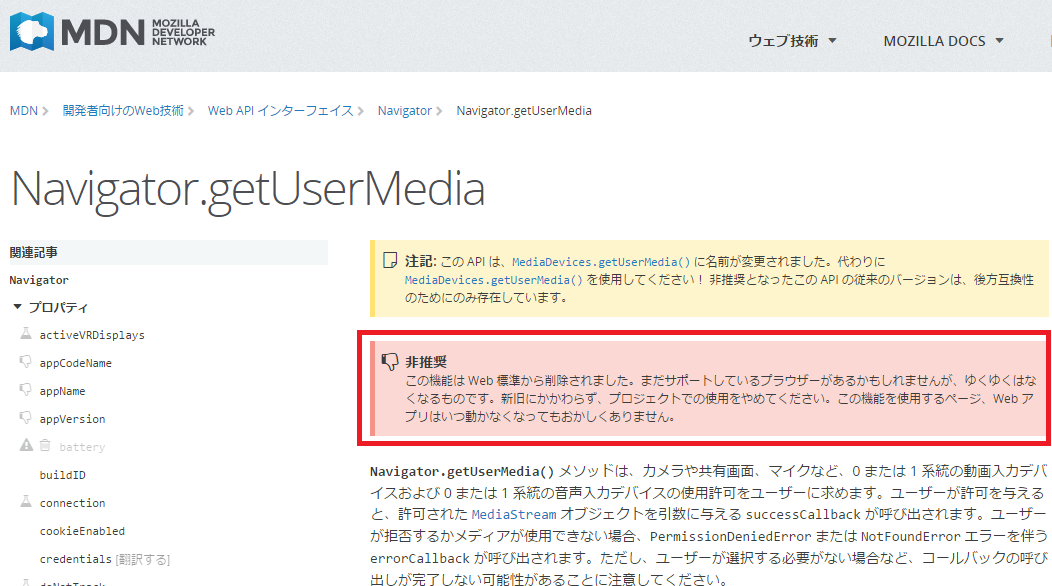Collapse the プロパティ section
The image size is (1052, 586).
16,307
